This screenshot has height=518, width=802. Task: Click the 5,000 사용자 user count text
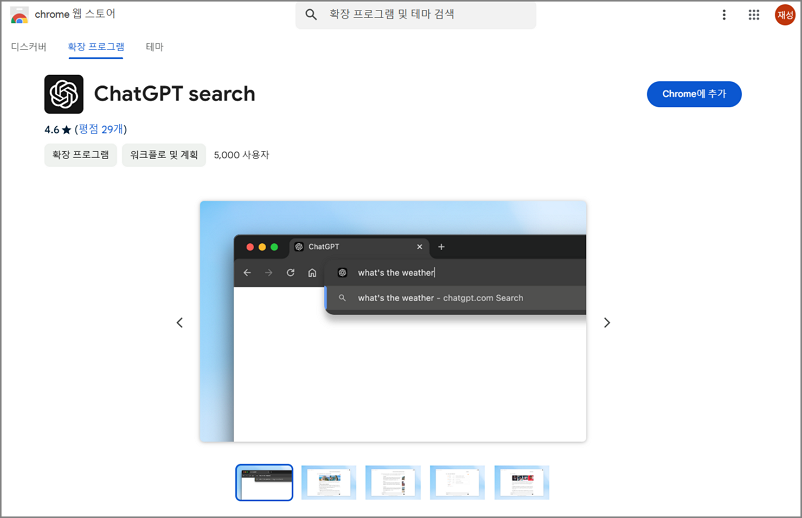(241, 155)
